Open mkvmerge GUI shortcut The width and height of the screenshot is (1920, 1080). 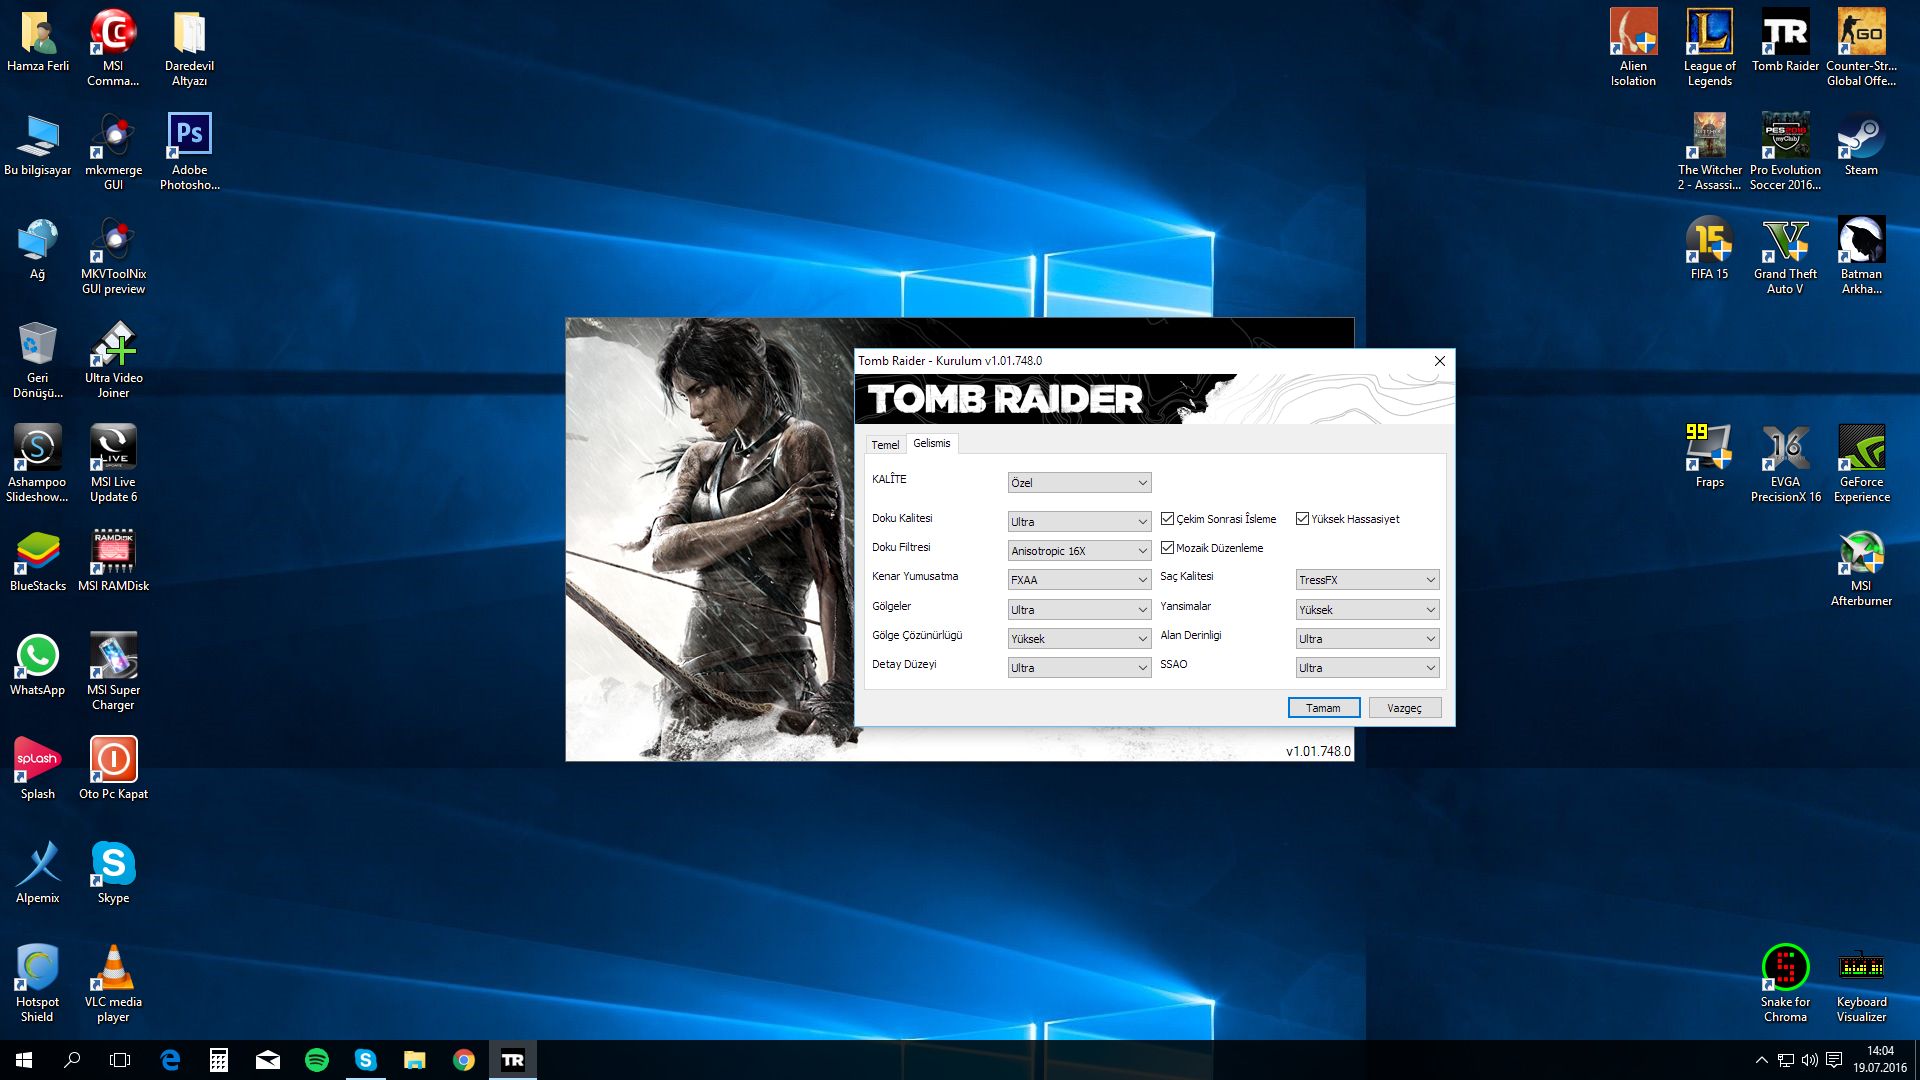pyautogui.click(x=113, y=151)
